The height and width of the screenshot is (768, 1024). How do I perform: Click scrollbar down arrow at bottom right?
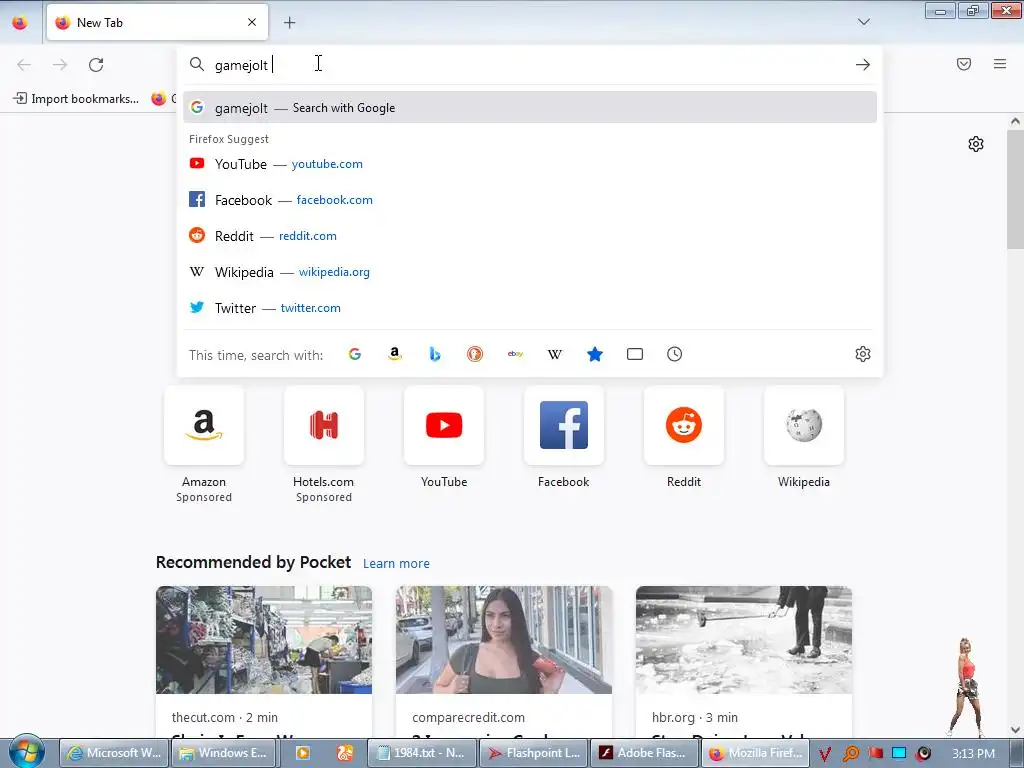[1015, 729]
